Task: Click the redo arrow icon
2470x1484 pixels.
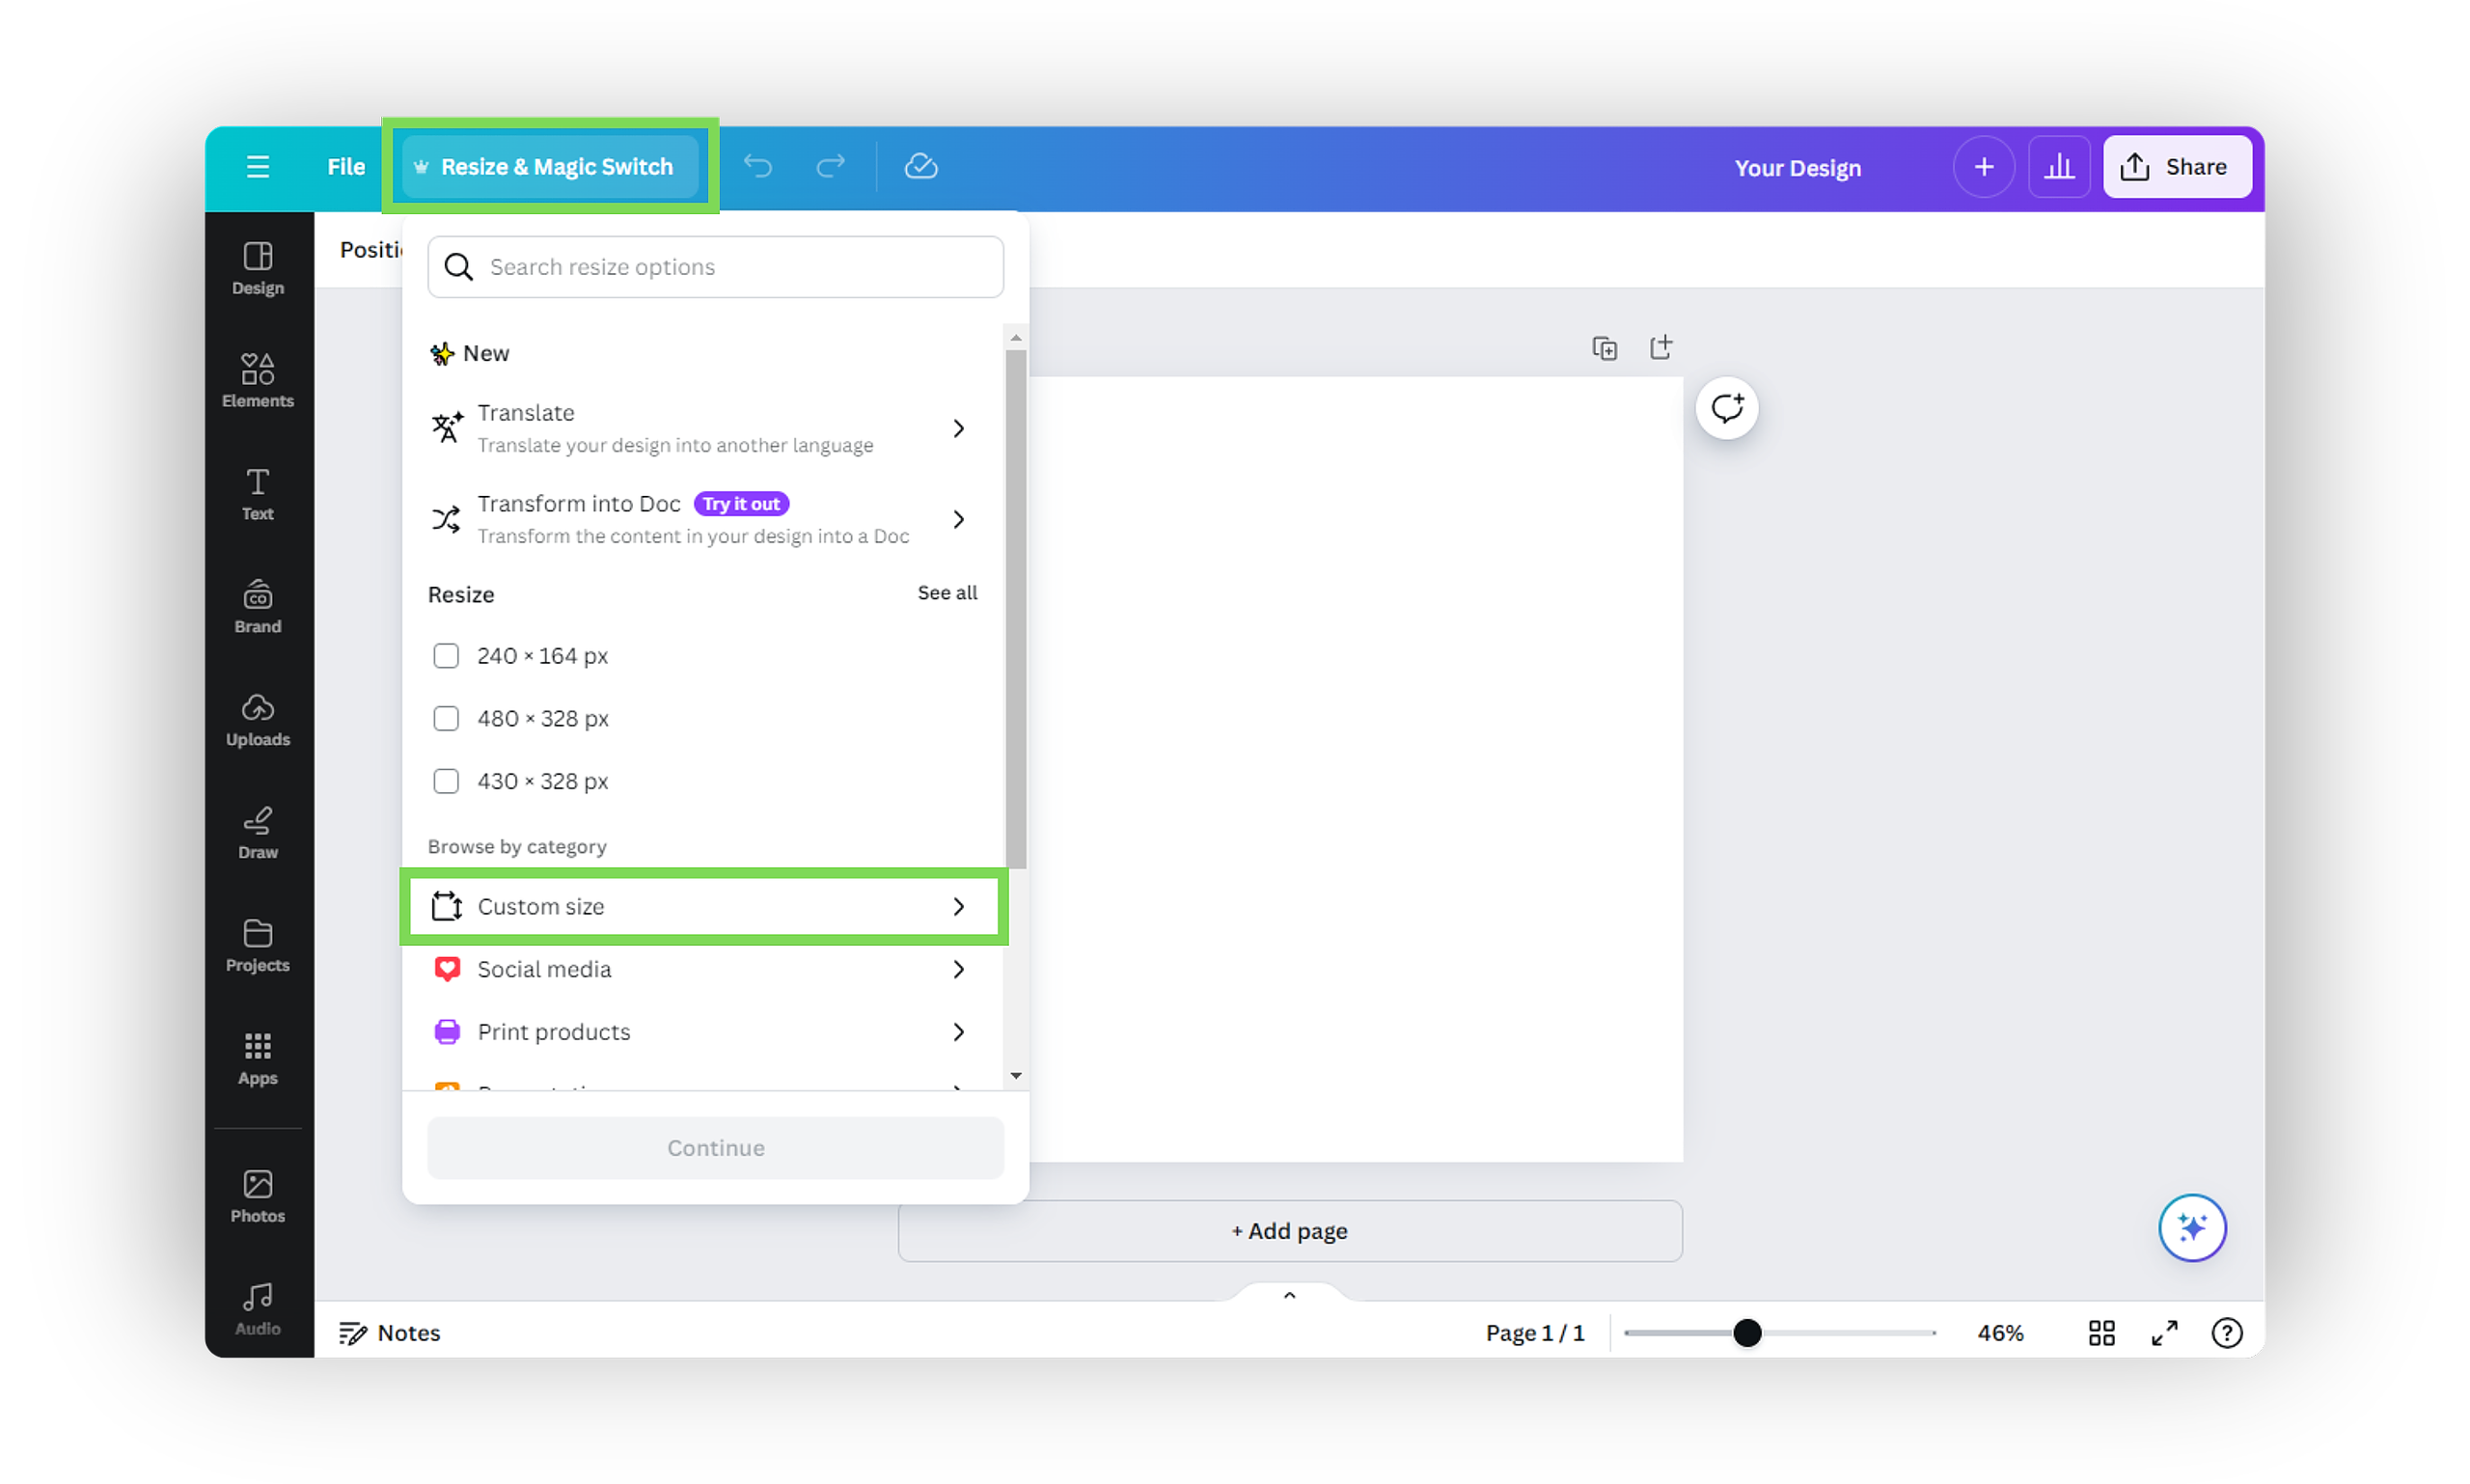Action: [830, 166]
